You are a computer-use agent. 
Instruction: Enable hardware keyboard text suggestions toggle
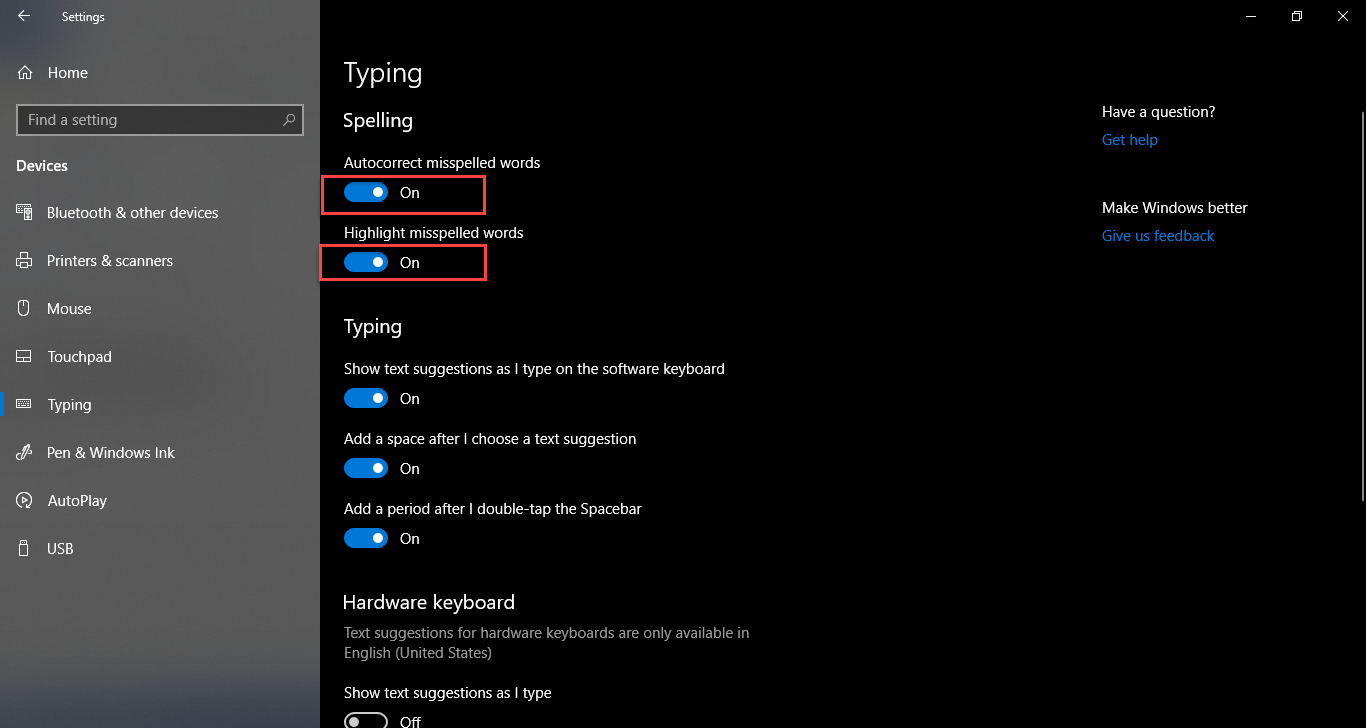[x=366, y=721]
